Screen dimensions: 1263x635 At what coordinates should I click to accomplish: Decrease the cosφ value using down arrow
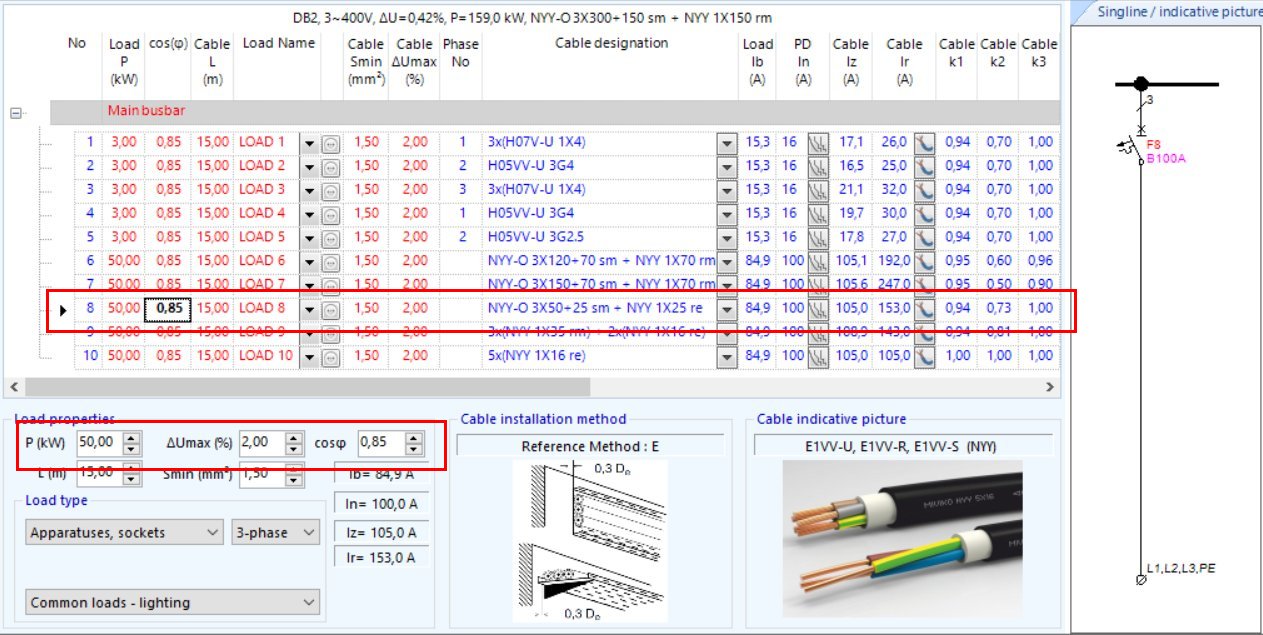[x=414, y=447]
